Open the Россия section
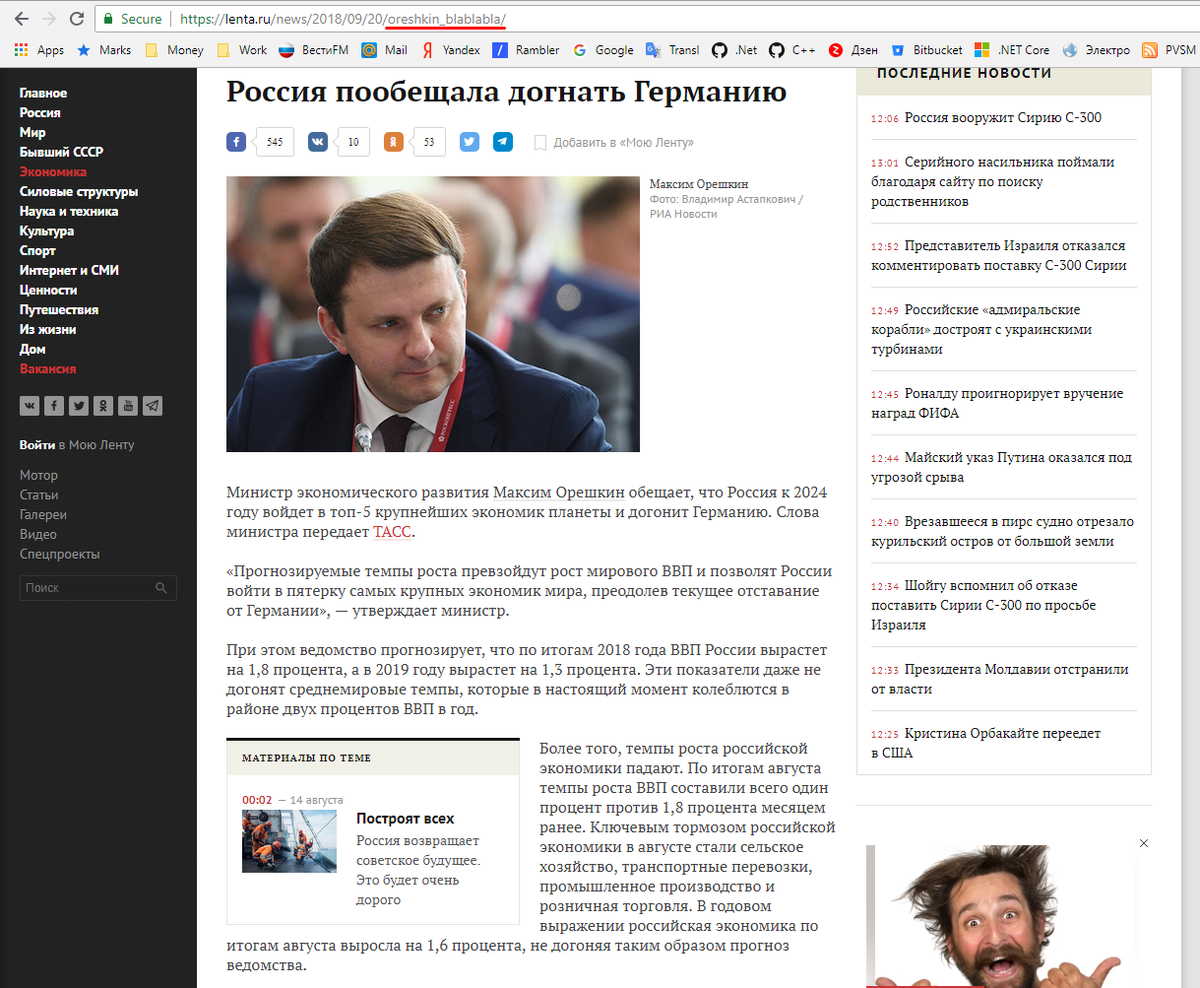The height and width of the screenshot is (988, 1200). coord(40,113)
